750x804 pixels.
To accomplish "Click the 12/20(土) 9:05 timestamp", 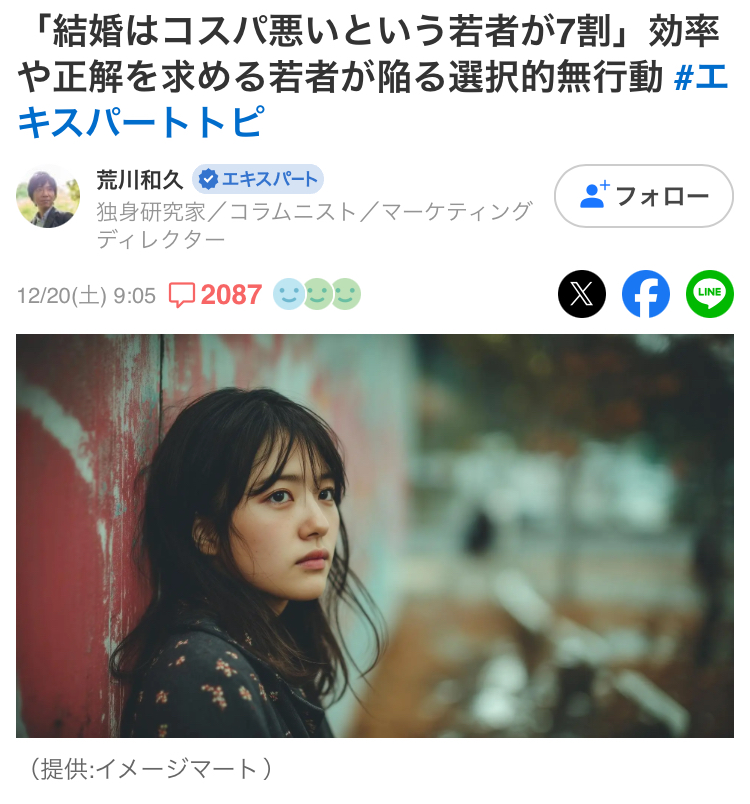I will point(86,296).
